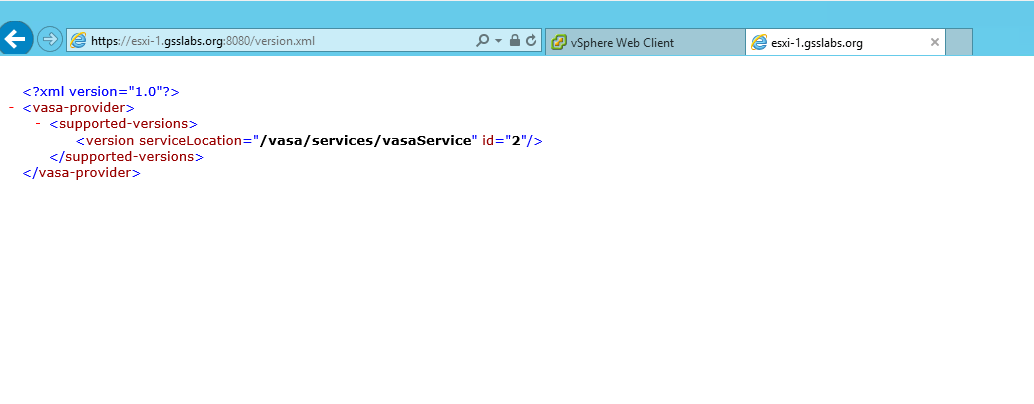The width and height of the screenshot is (1034, 404).
Task: Click the xml version declaration line
Action: tap(101, 91)
